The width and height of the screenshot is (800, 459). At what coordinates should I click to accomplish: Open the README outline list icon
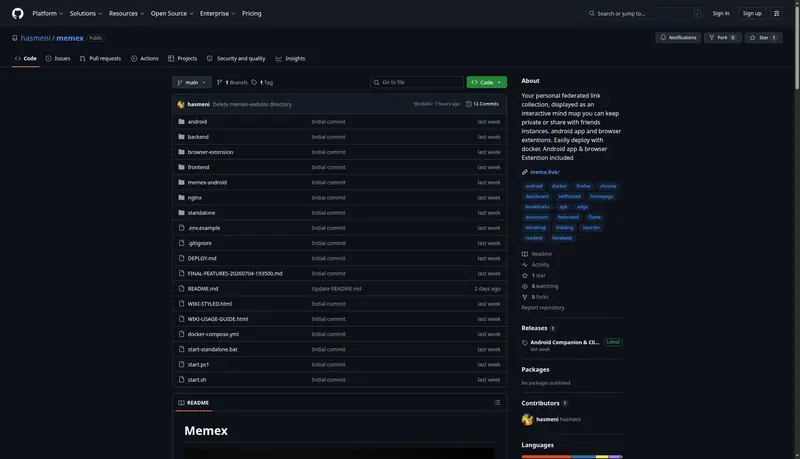pos(497,402)
